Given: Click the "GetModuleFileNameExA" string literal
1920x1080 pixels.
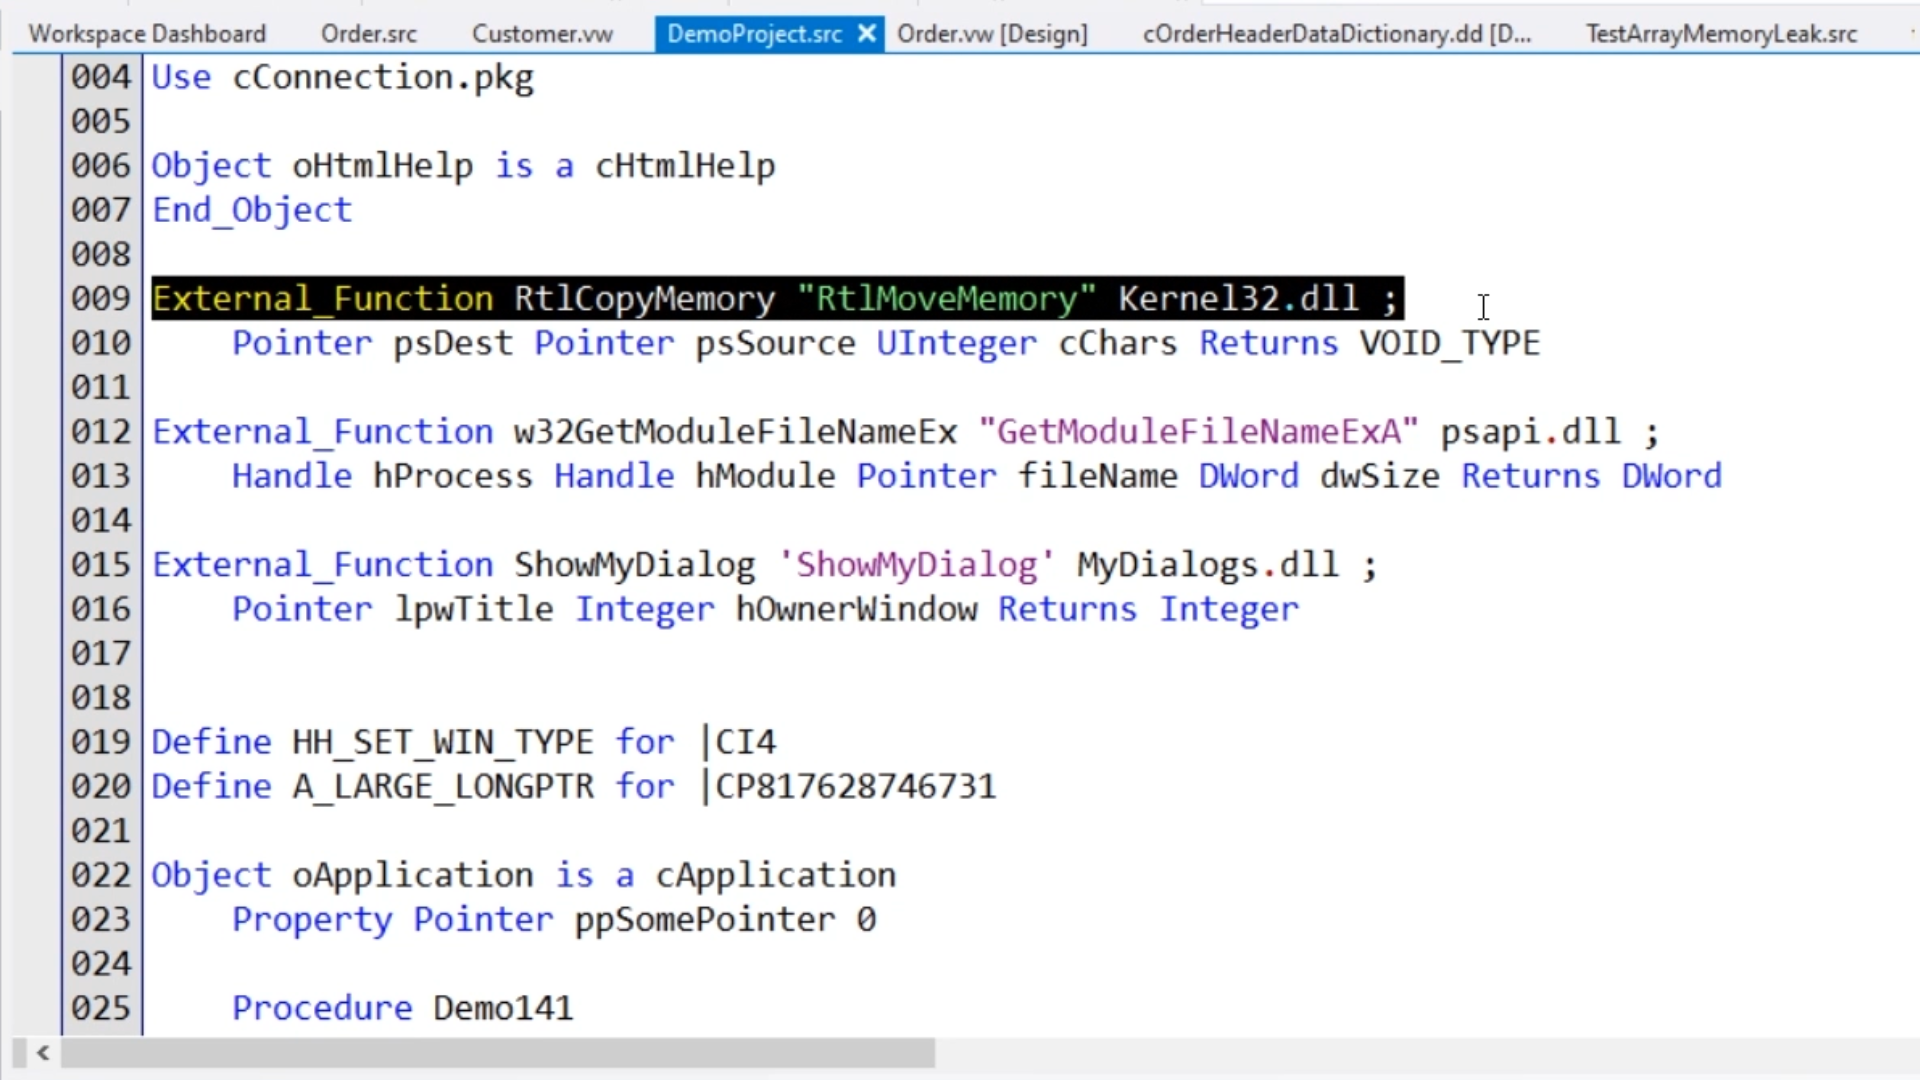Looking at the screenshot, I should (x=1197, y=432).
